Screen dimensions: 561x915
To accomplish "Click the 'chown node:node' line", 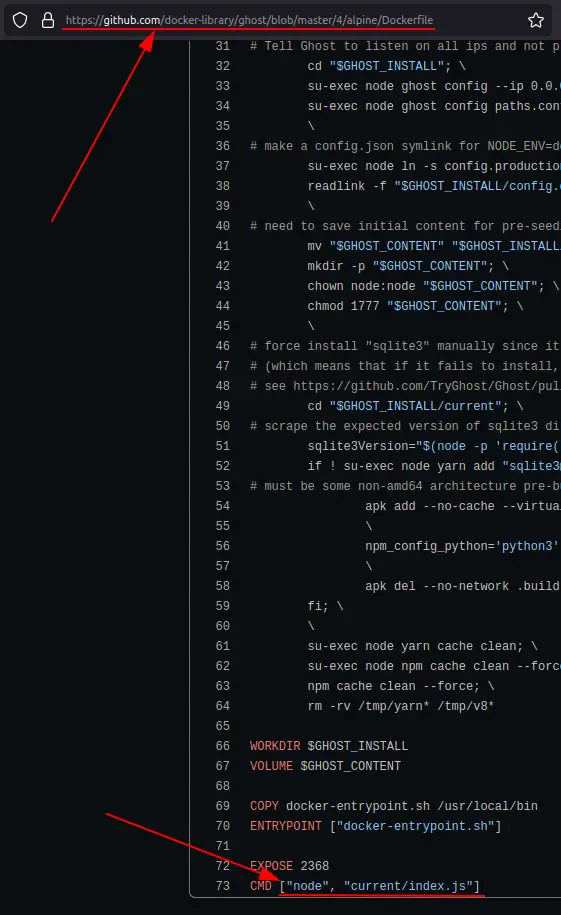I will click(x=433, y=286).
